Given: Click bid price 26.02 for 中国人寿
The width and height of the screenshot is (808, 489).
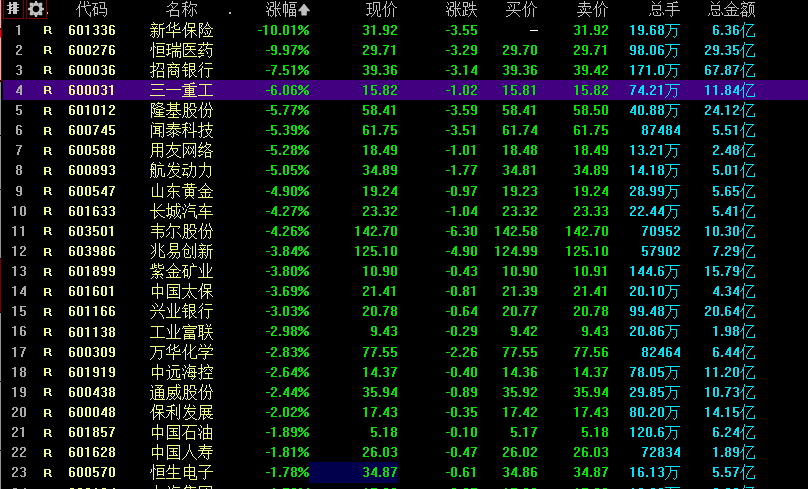Looking at the screenshot, I should pyautogui.click(x=520, y=453).
